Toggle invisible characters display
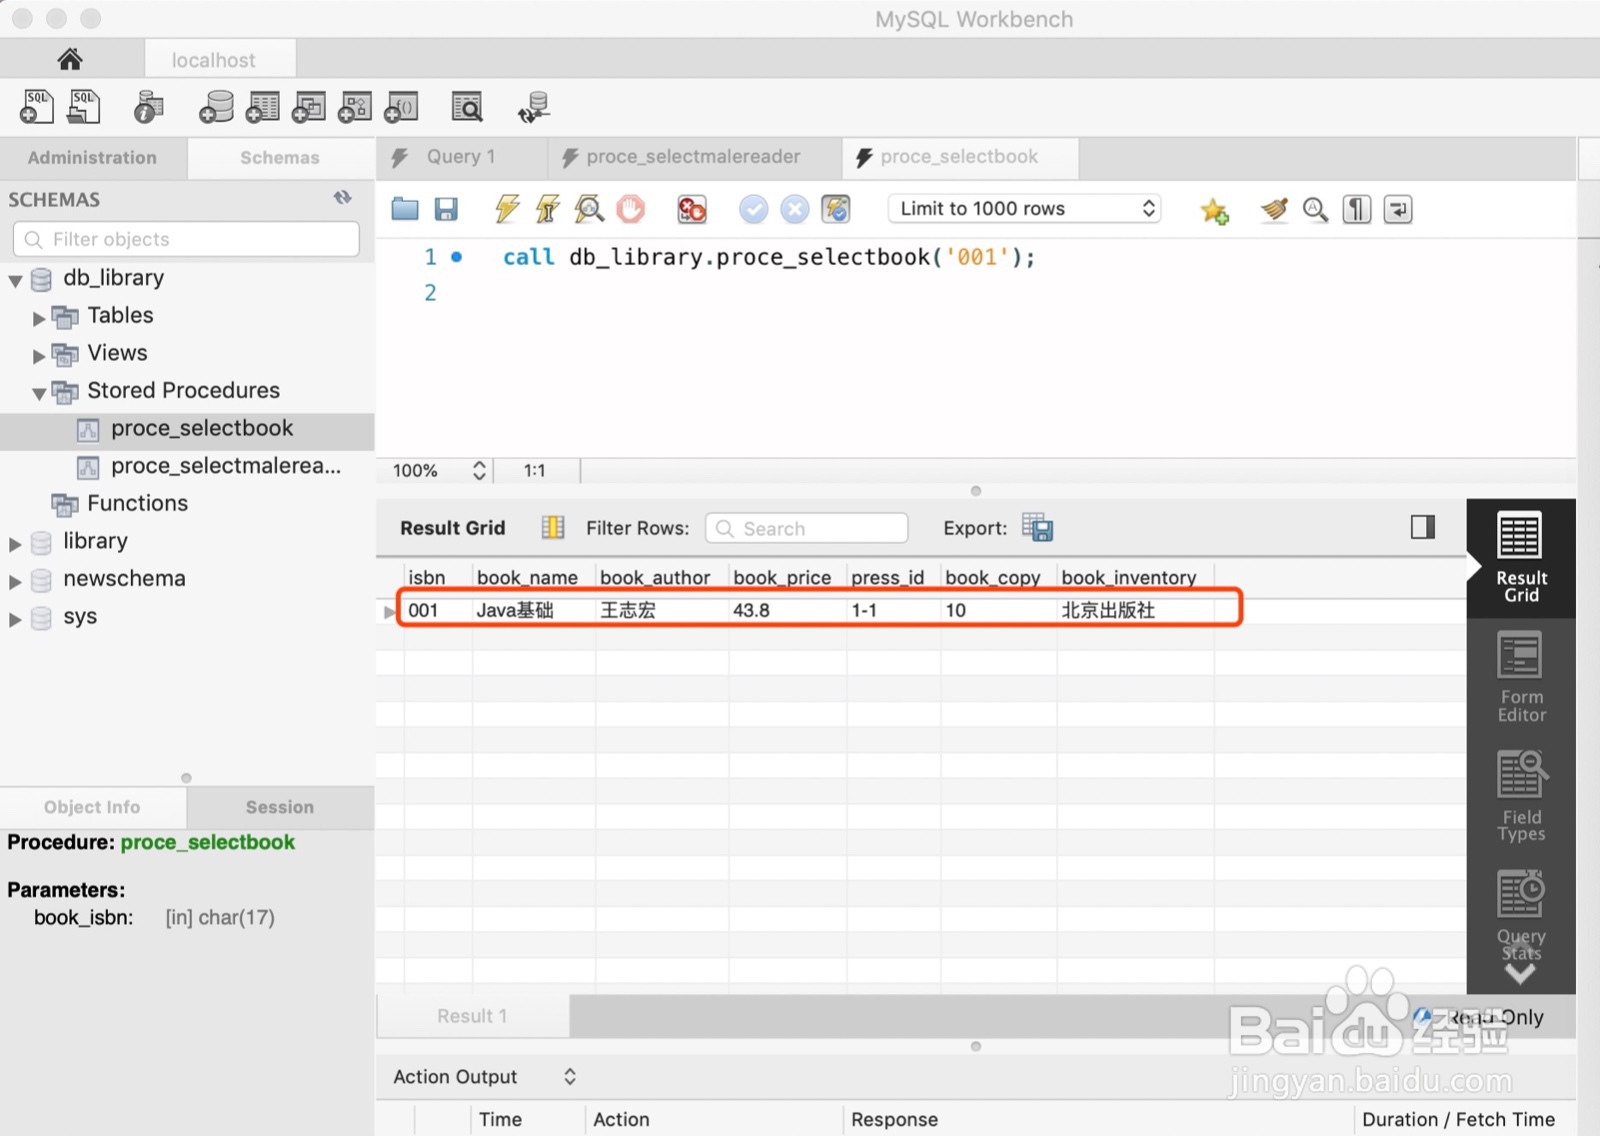This screenshot has height=1136, width=1600. click(x=1356, y=209)
